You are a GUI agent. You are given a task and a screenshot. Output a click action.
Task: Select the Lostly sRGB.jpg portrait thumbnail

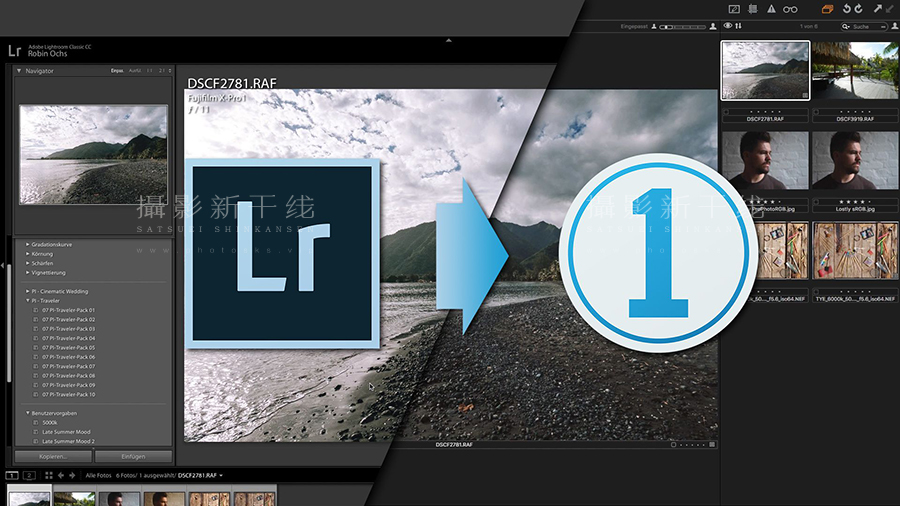pyautogui.click(x=855, y=160)
